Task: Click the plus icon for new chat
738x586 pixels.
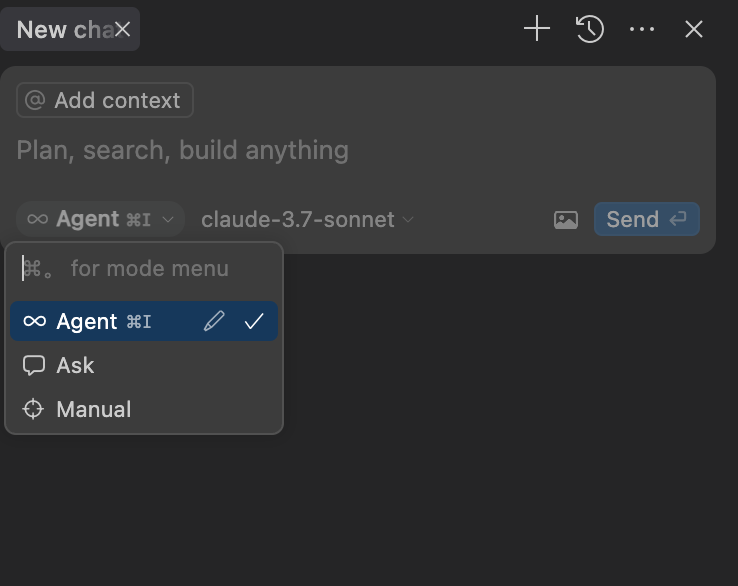Action: coord(537,29)
